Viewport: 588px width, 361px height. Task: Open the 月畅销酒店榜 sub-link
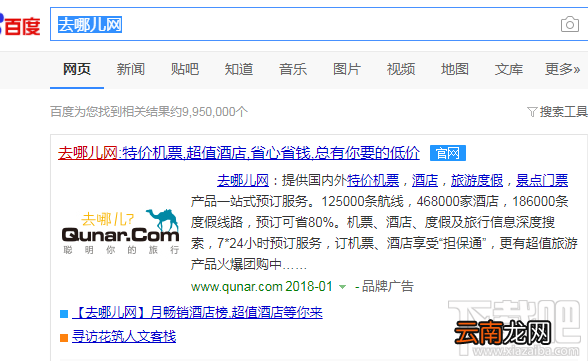197,313
